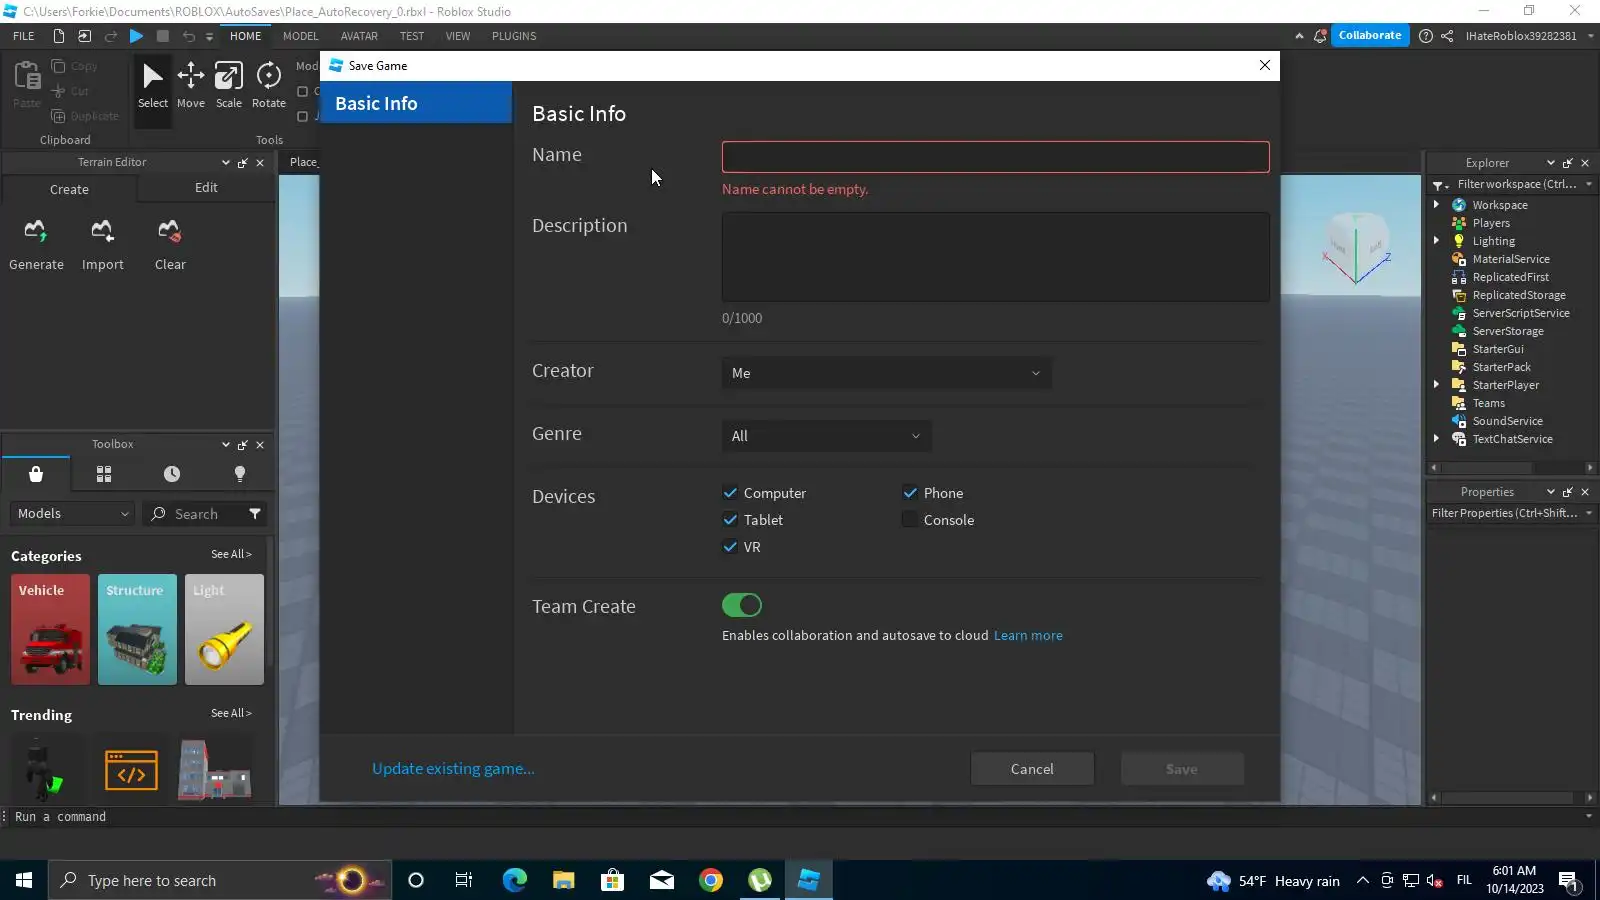The image size is (1600, 900).
Task: Open Microsoft Edge from the taskbar
Action: 514,880
